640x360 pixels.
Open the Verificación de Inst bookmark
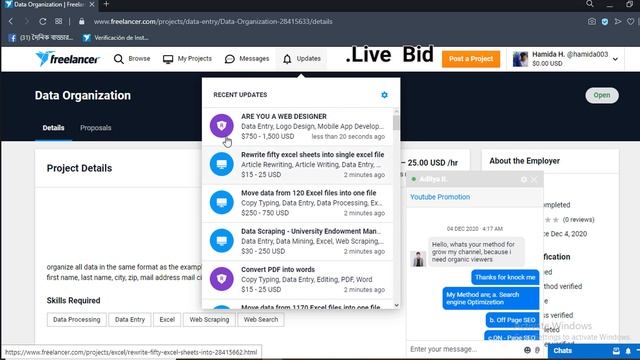[116, 38]
